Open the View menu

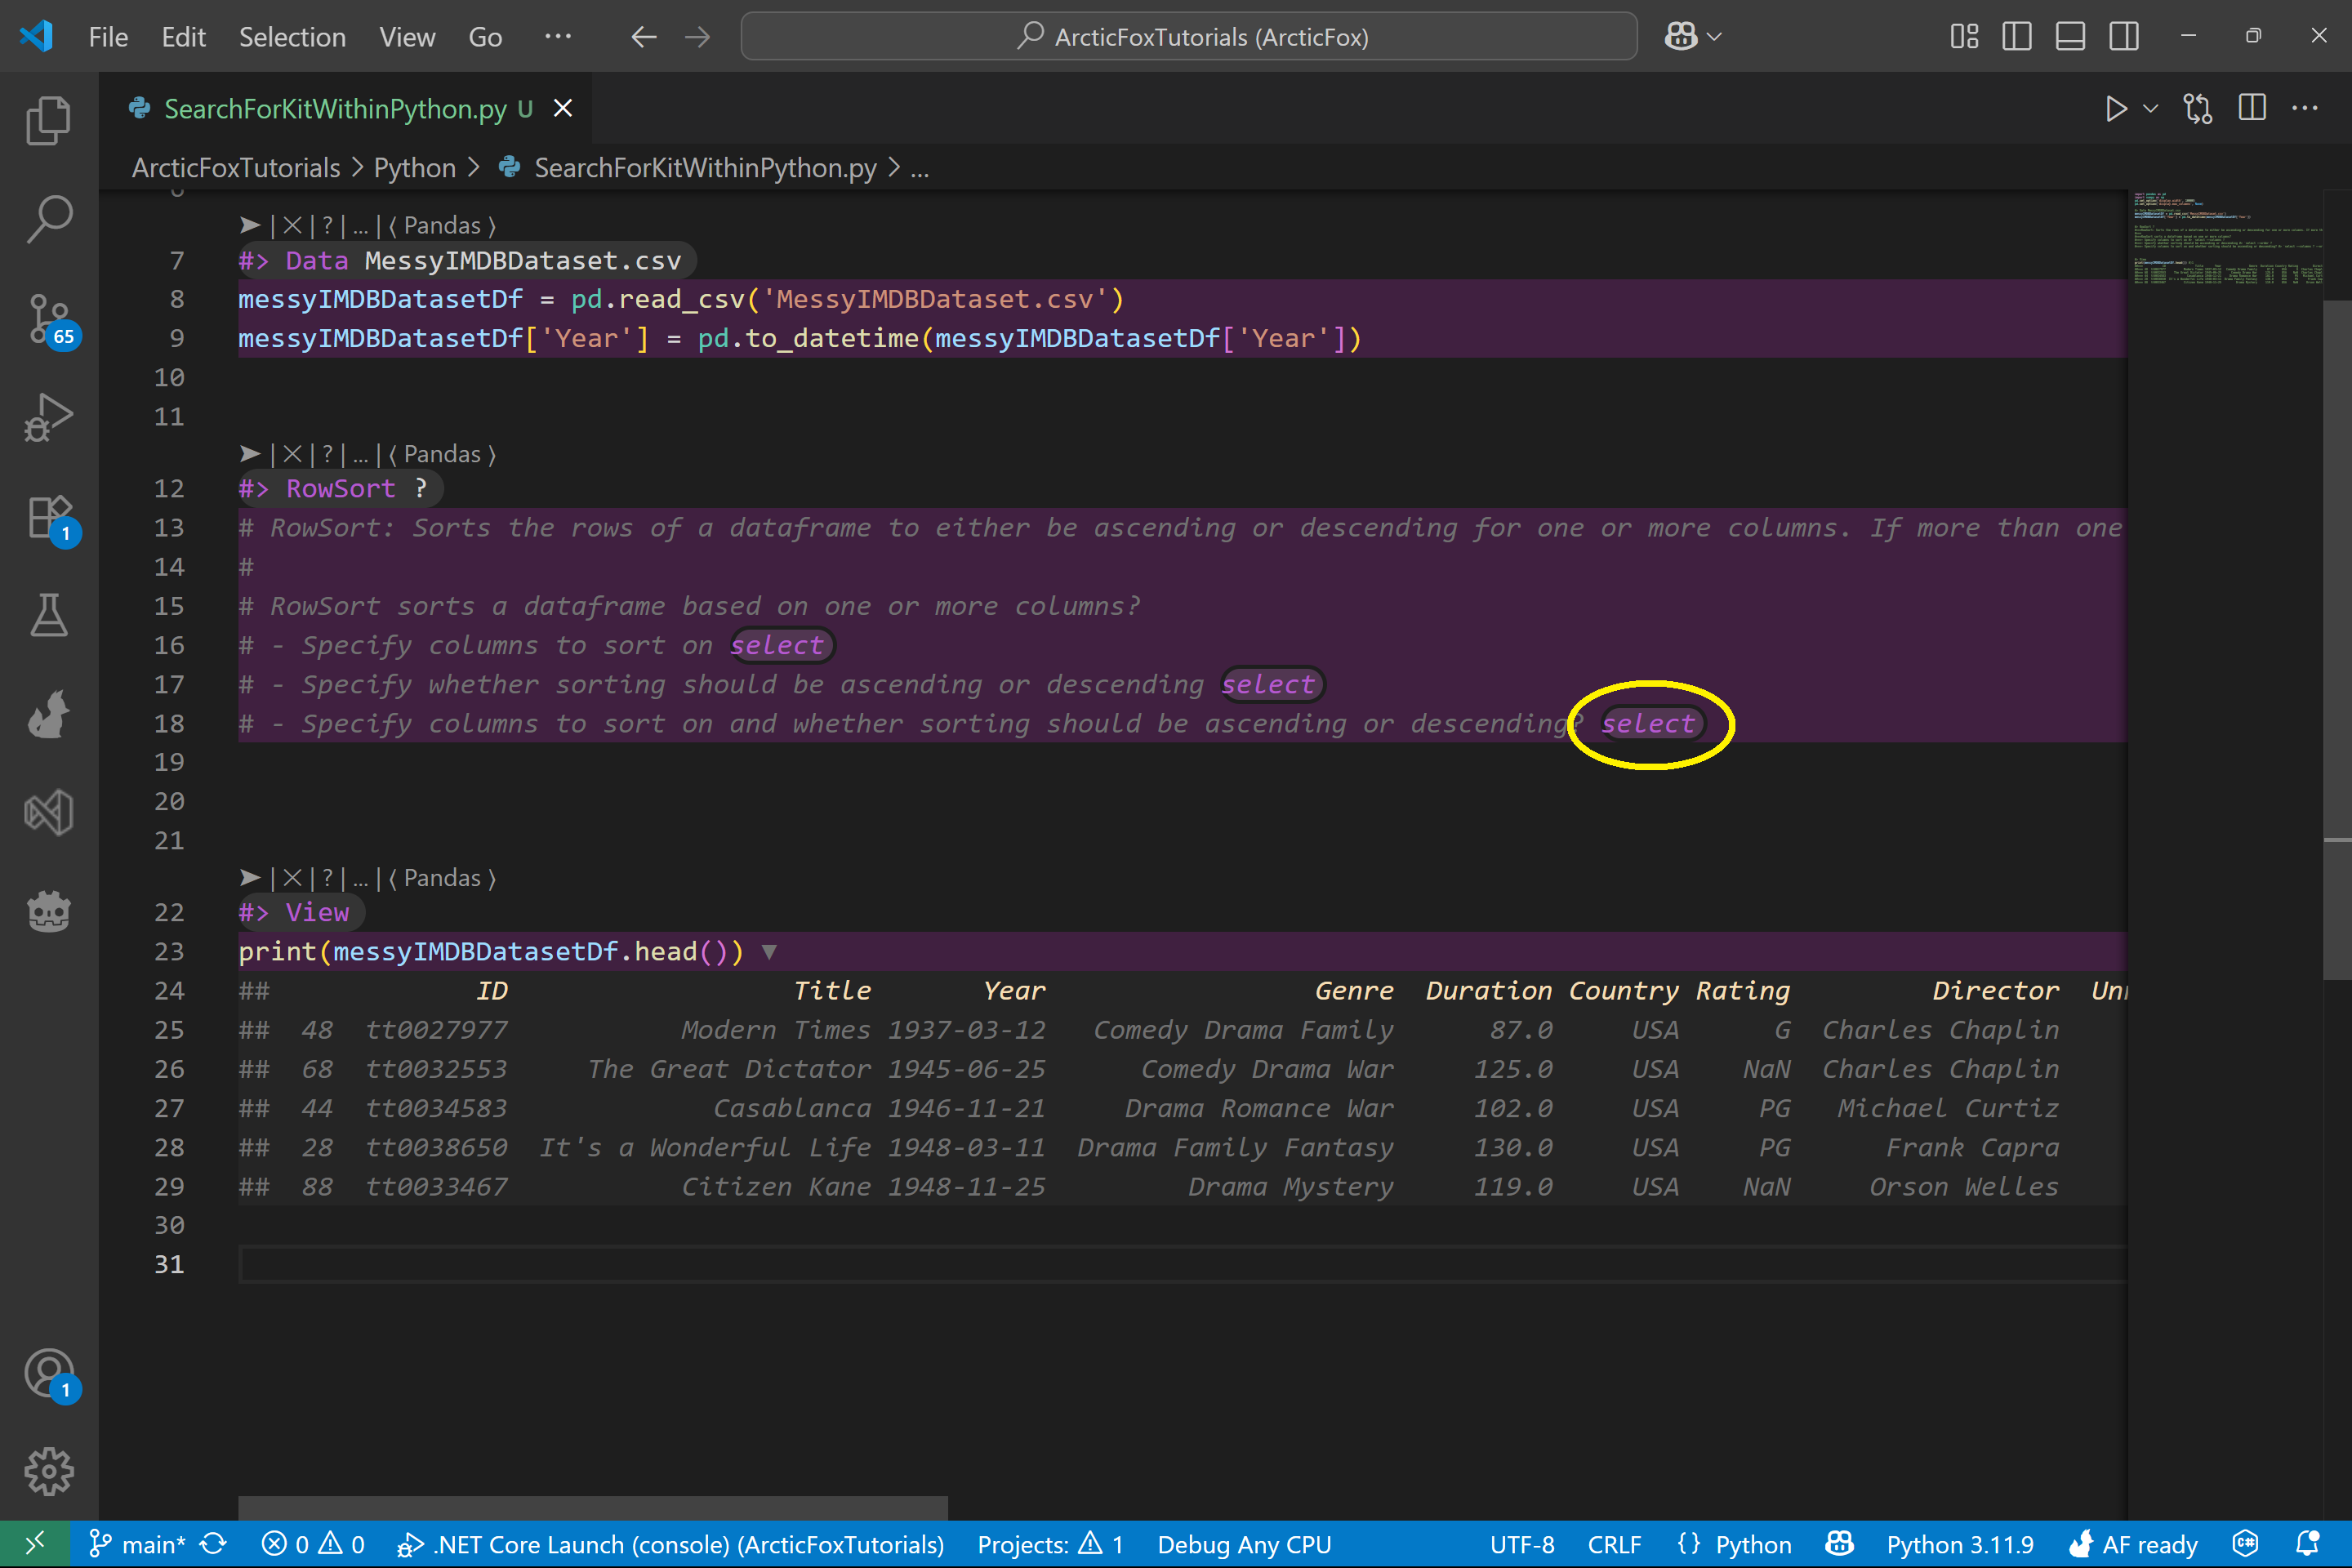[x=407, y=37]
